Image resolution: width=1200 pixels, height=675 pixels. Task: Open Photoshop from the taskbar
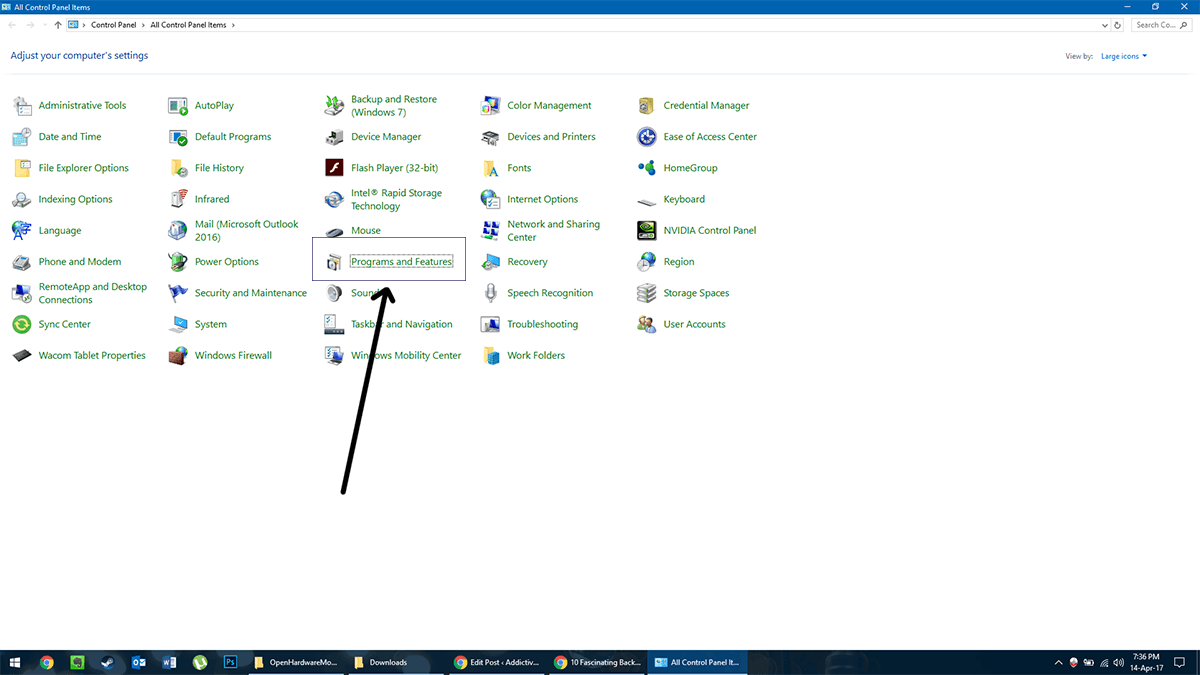229,662
